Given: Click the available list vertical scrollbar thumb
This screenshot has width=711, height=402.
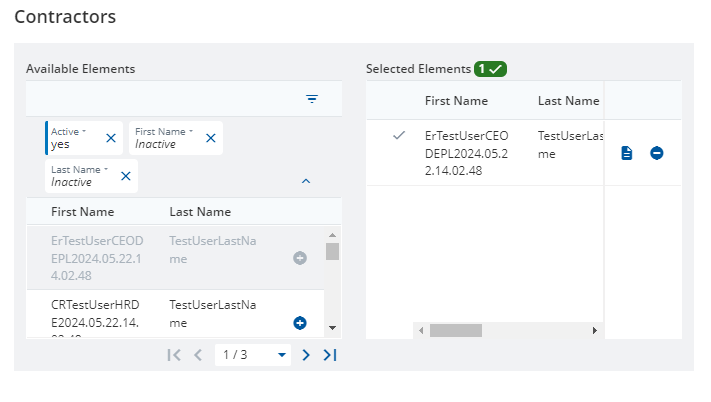Looking at the screenshot, I should [332, 252].
